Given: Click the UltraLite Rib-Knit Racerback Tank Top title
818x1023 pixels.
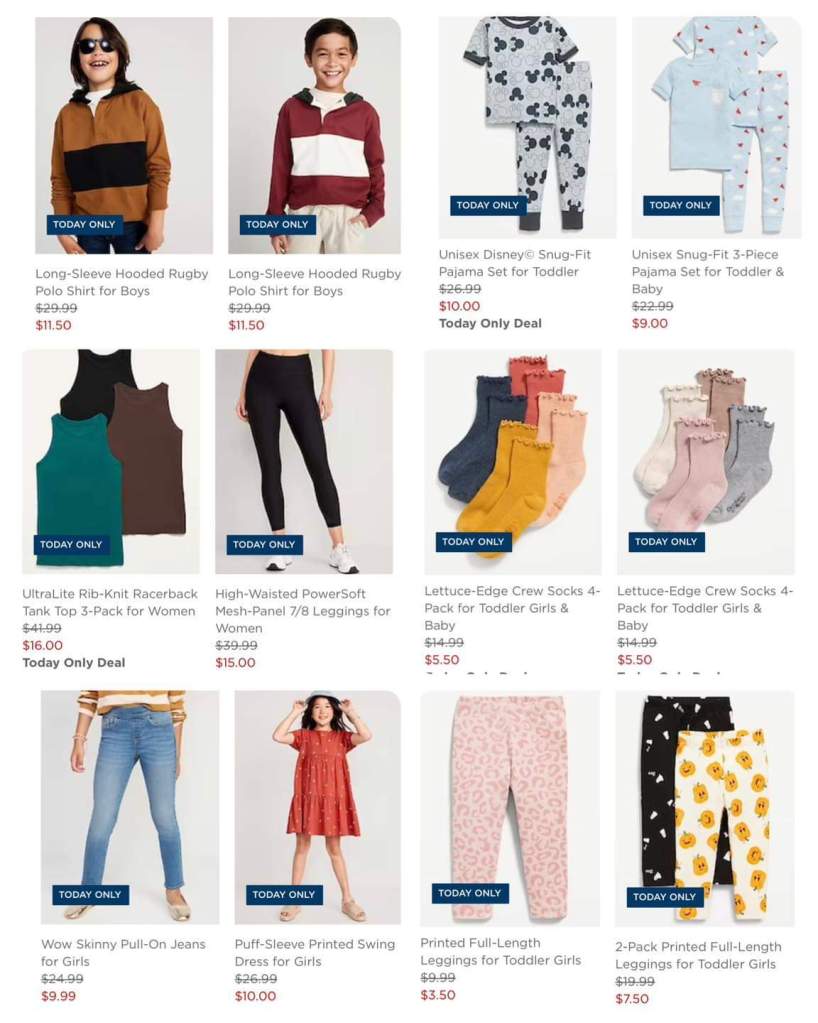Looking at the screenshot, I should 110,602.
